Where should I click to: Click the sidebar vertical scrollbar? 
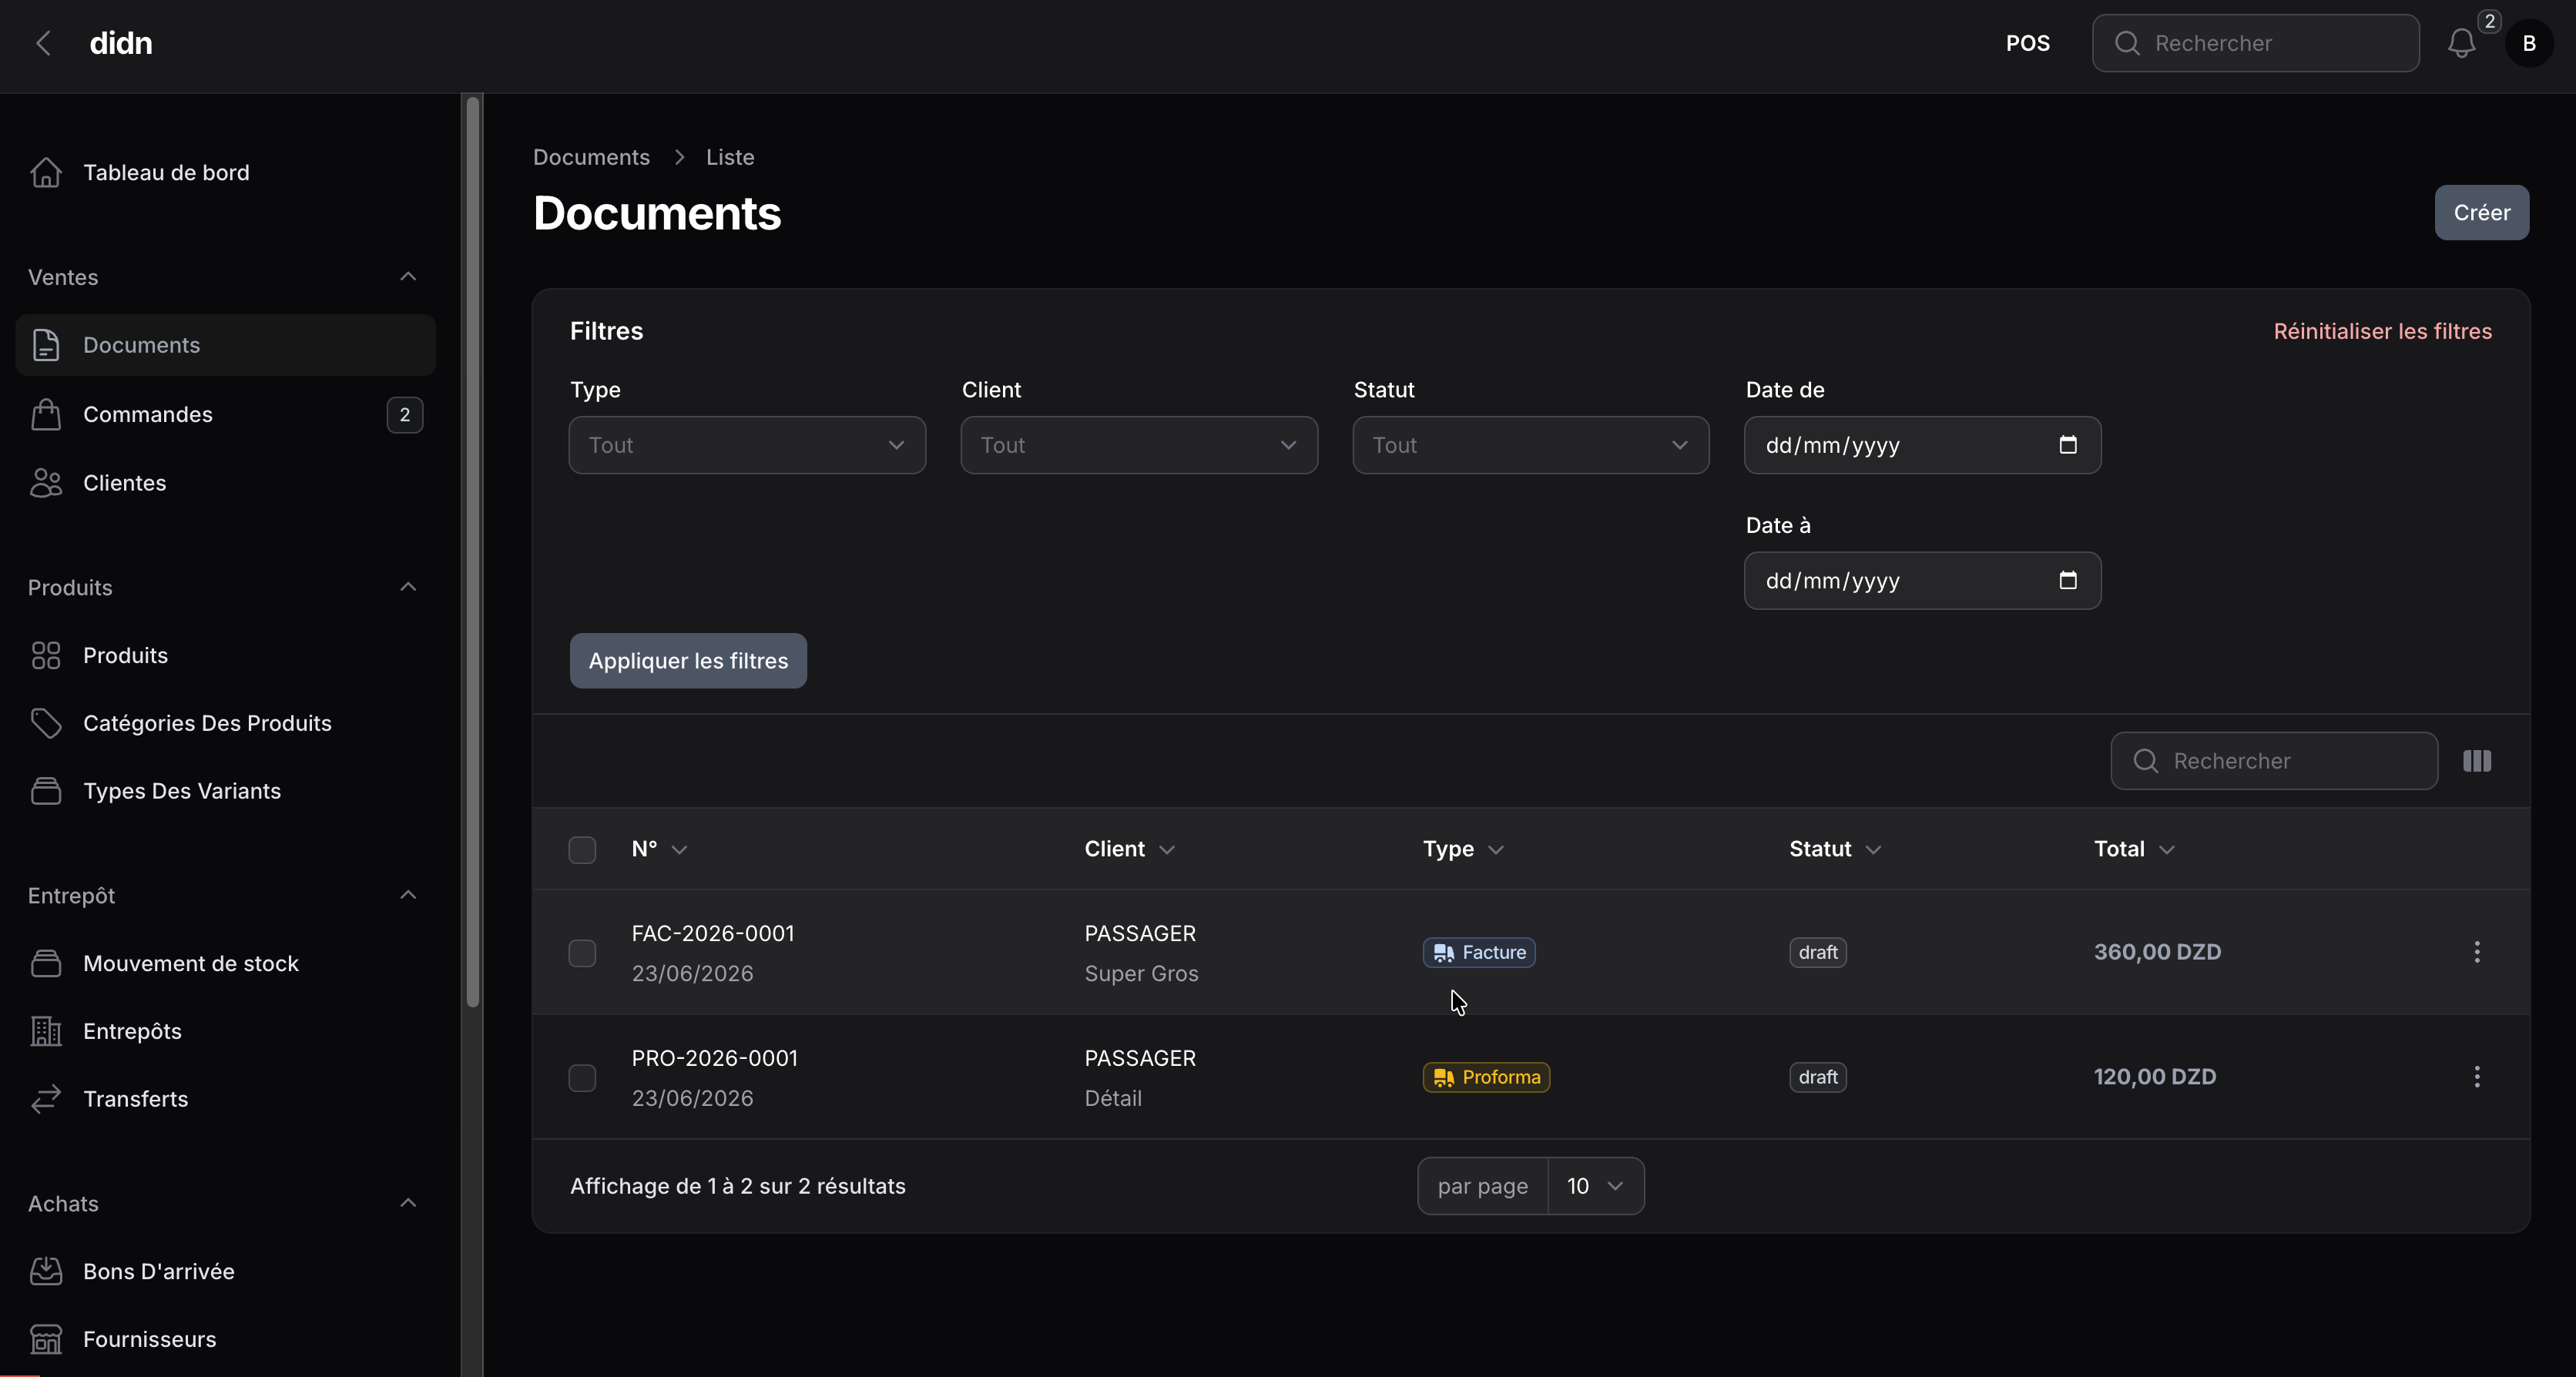(x=473, y=552)
